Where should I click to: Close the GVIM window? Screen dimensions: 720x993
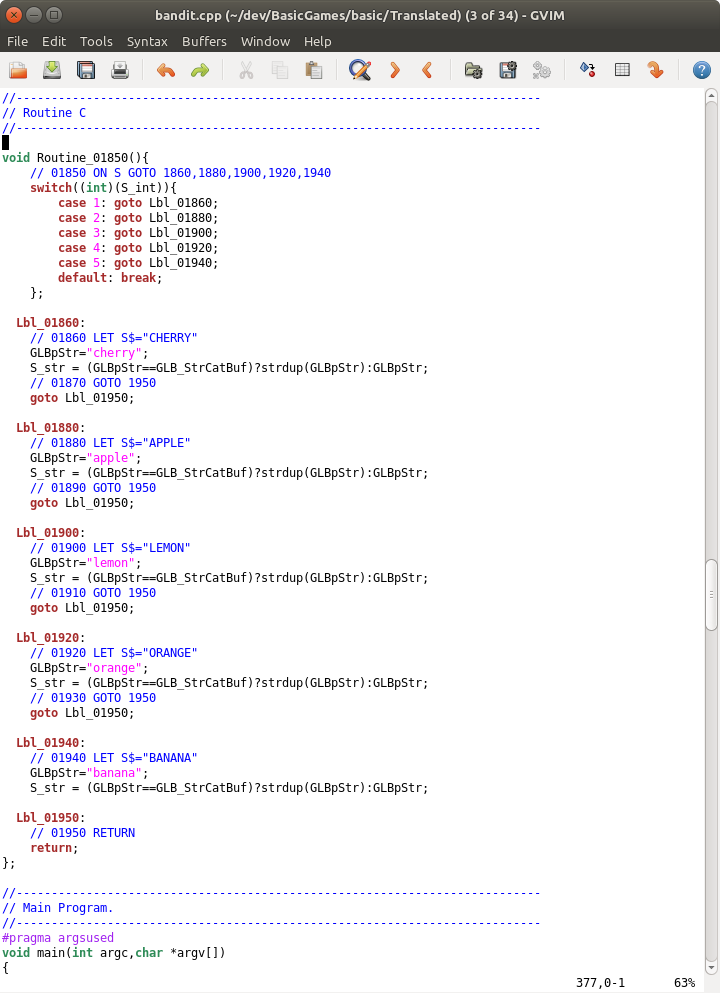13,15
